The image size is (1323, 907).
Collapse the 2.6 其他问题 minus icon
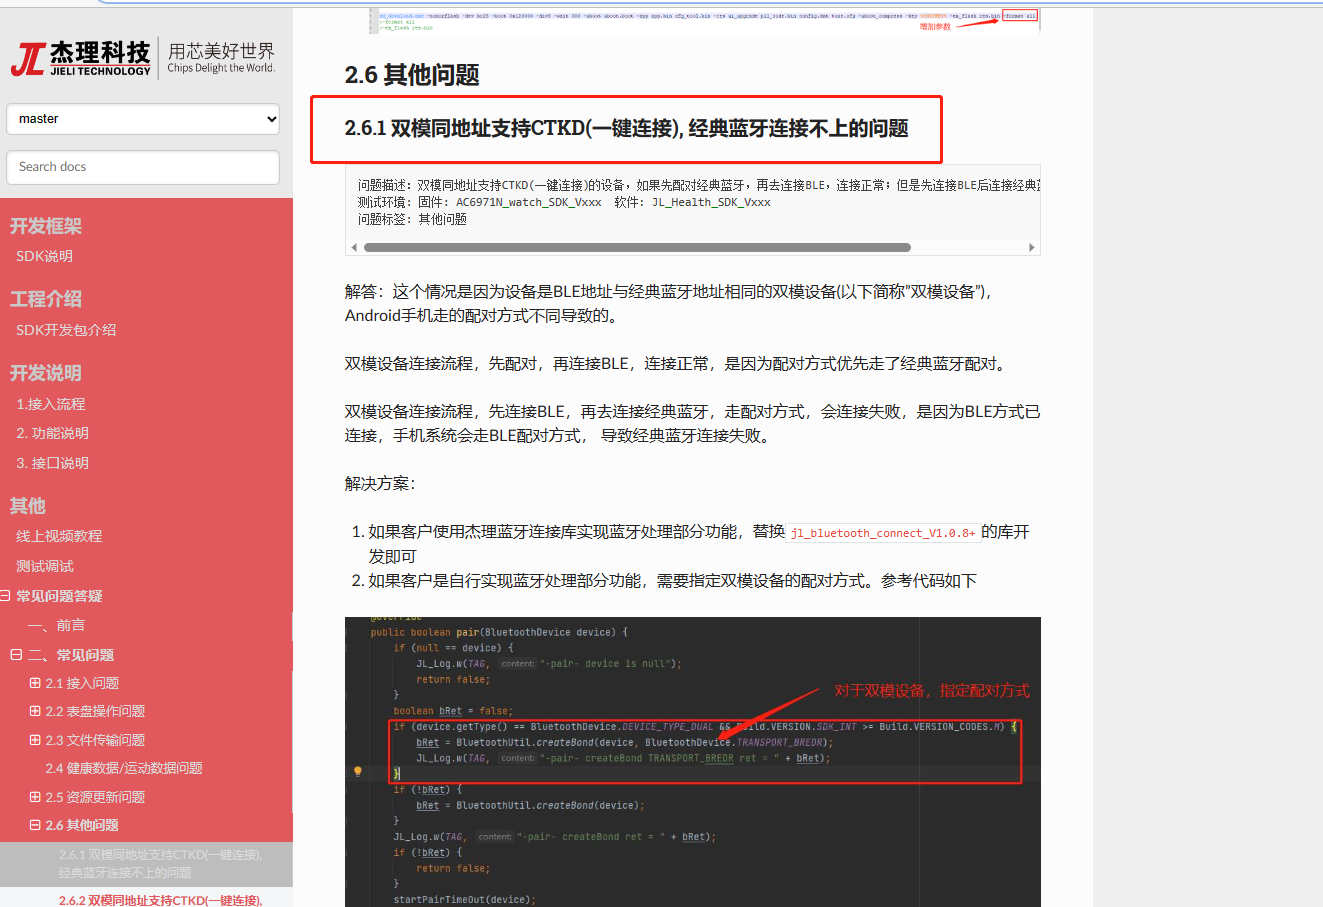(35, 825)
